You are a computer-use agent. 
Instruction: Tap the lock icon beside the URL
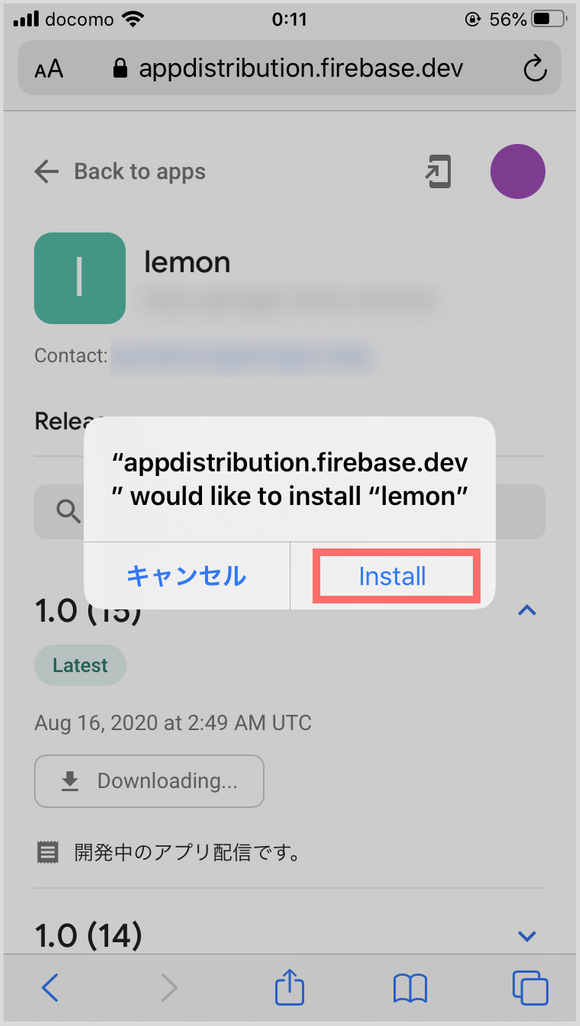click(119, 69)
